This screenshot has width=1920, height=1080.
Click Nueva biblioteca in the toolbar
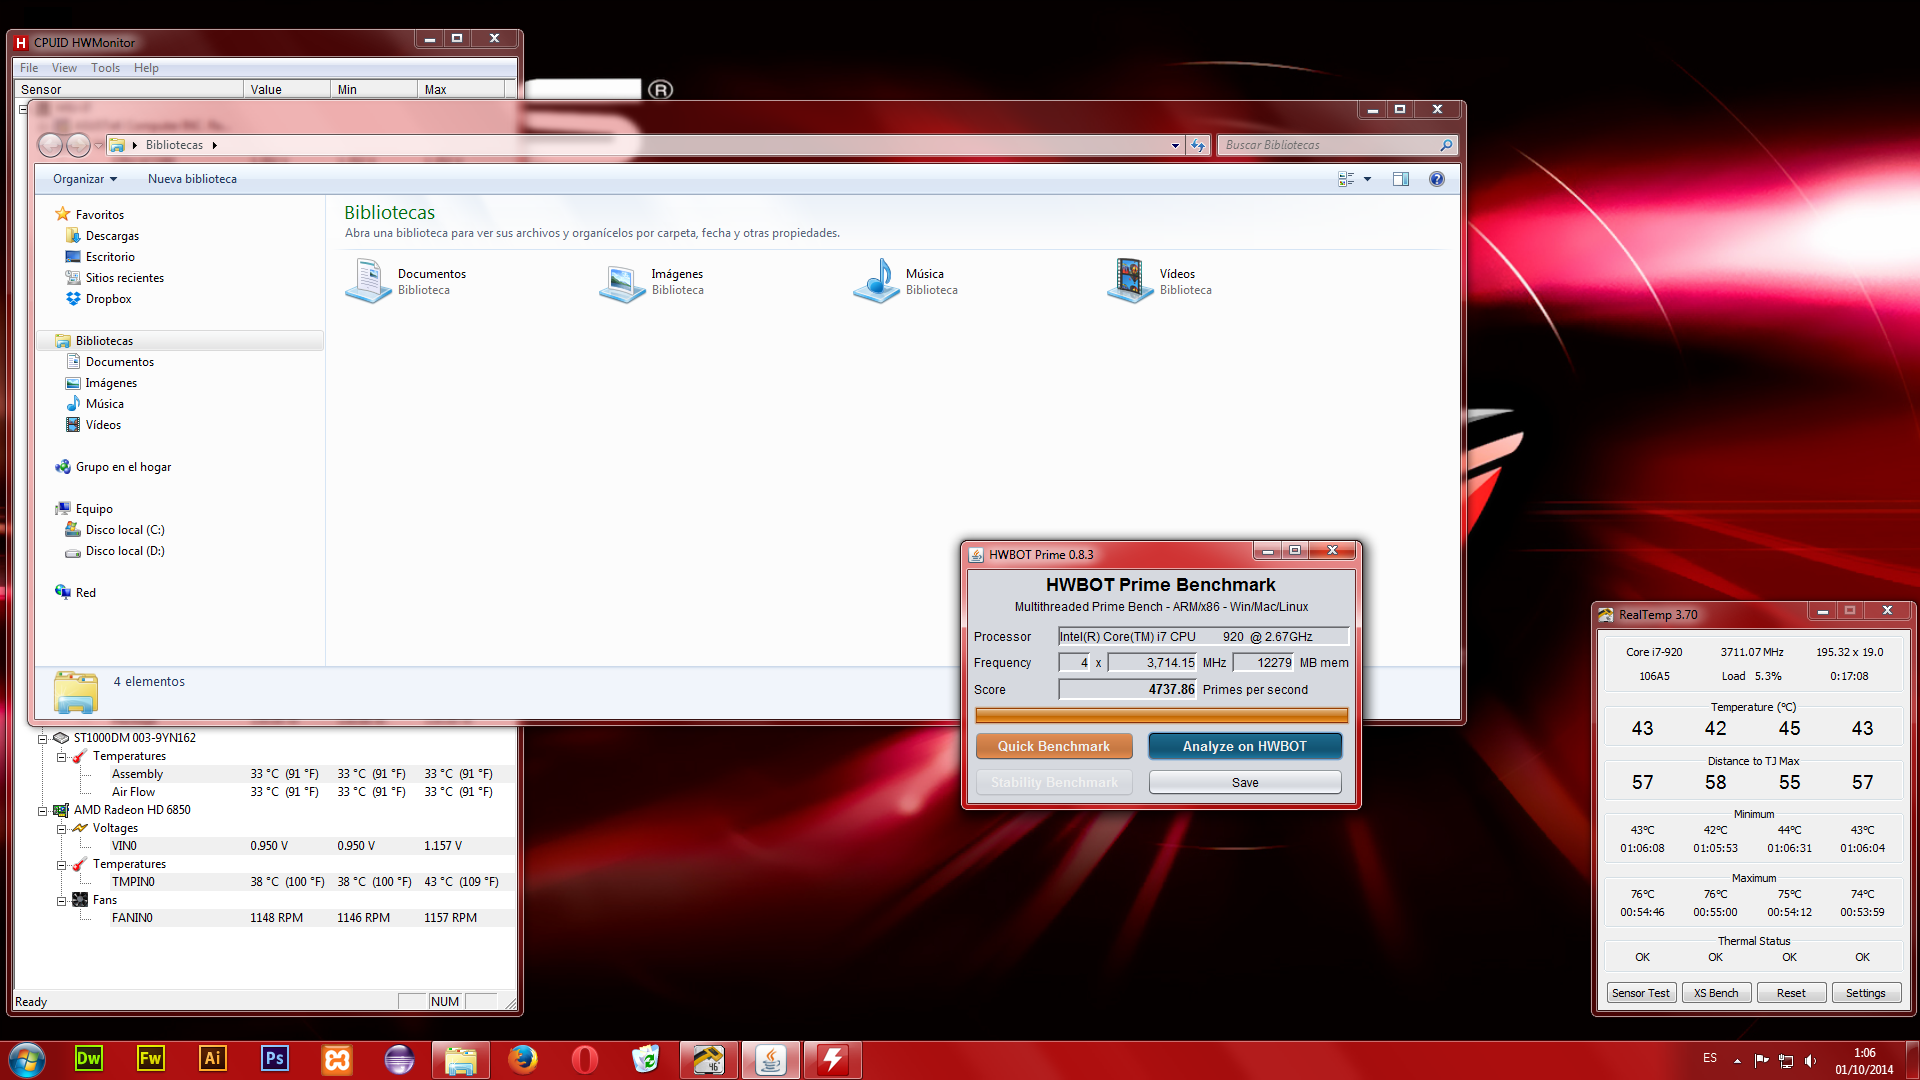point(192,179)
